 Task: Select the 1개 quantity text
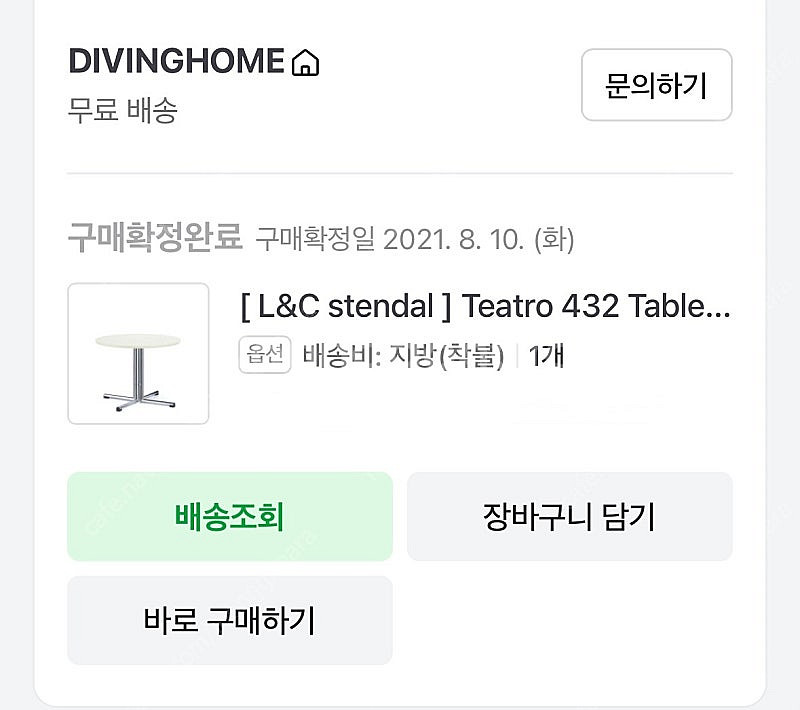(546, 356)
